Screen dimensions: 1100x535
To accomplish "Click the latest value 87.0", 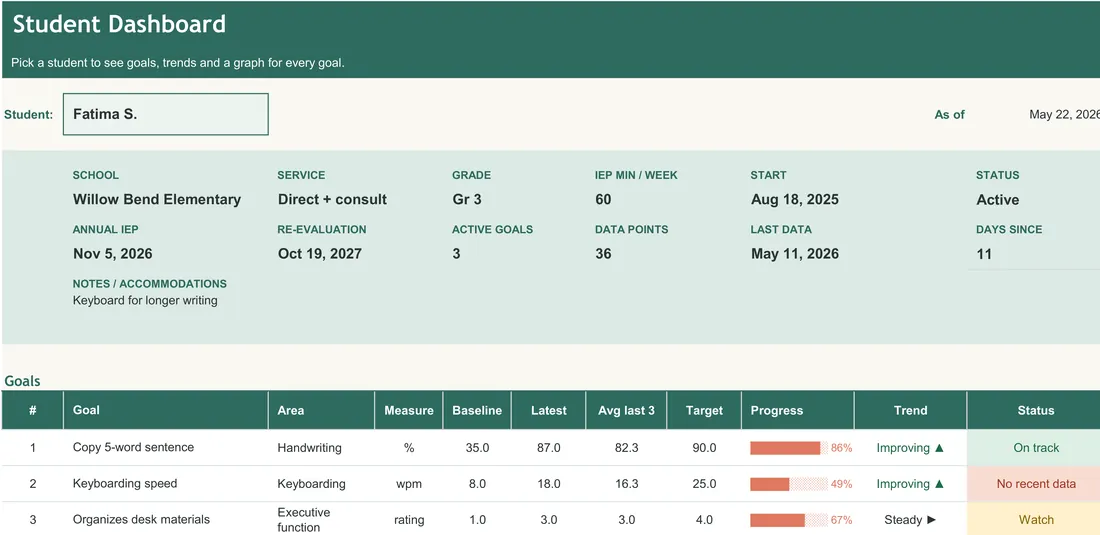I will 549,447.
